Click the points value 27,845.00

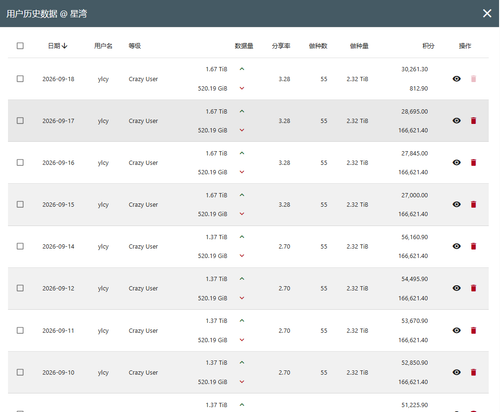[415, 153]
